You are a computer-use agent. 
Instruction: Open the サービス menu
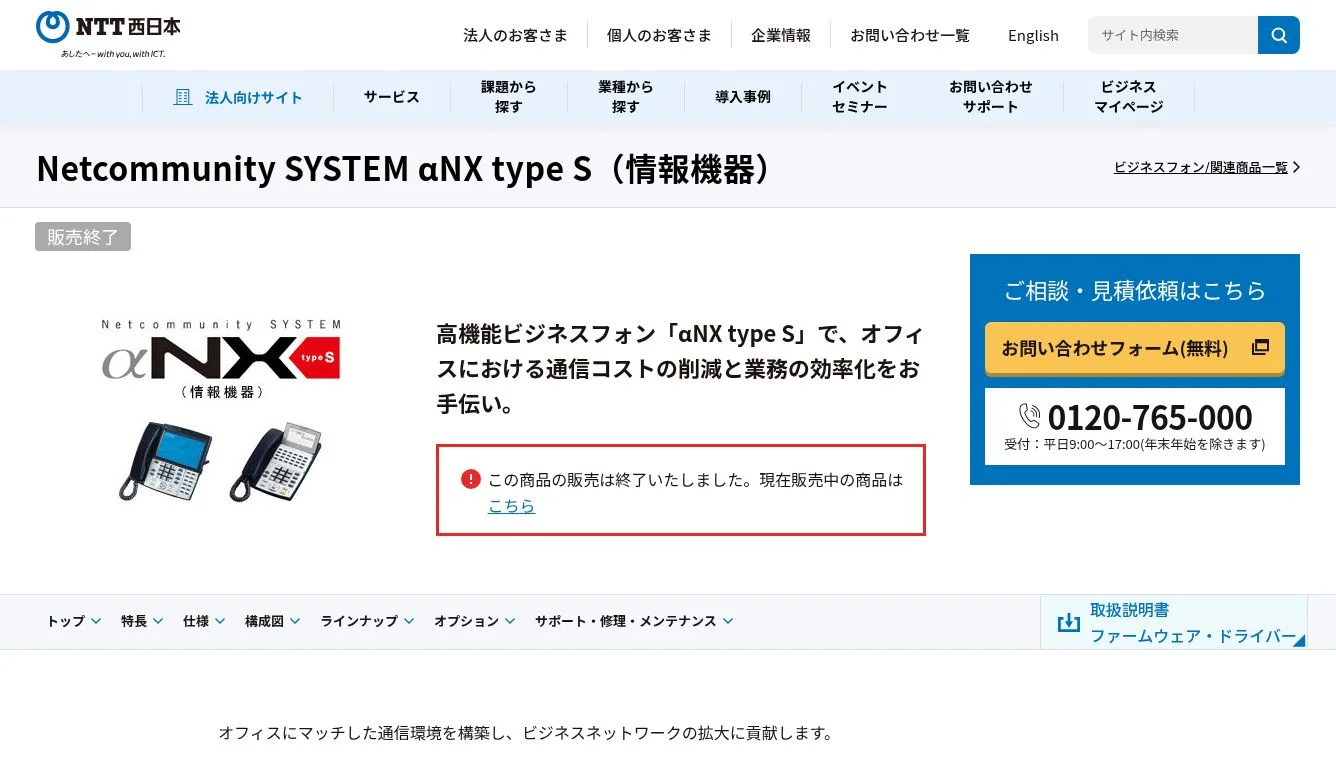click(x=391, y=97)
